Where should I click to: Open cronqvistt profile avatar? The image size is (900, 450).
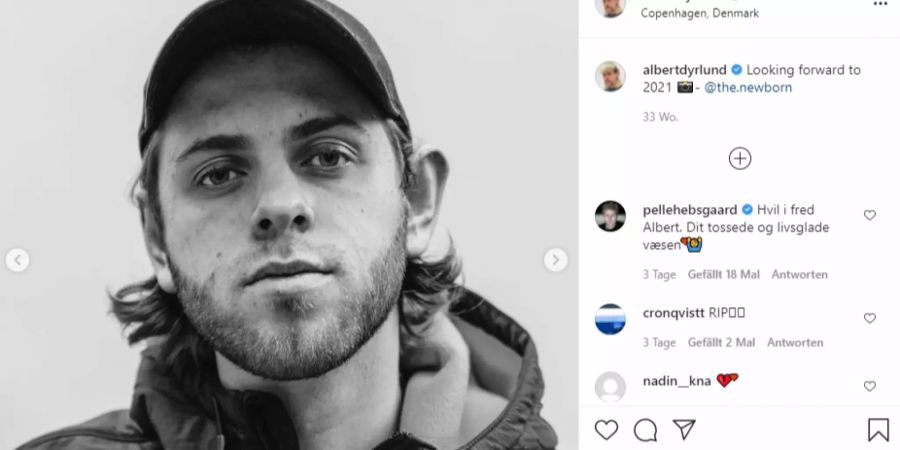tap(610, 319)
